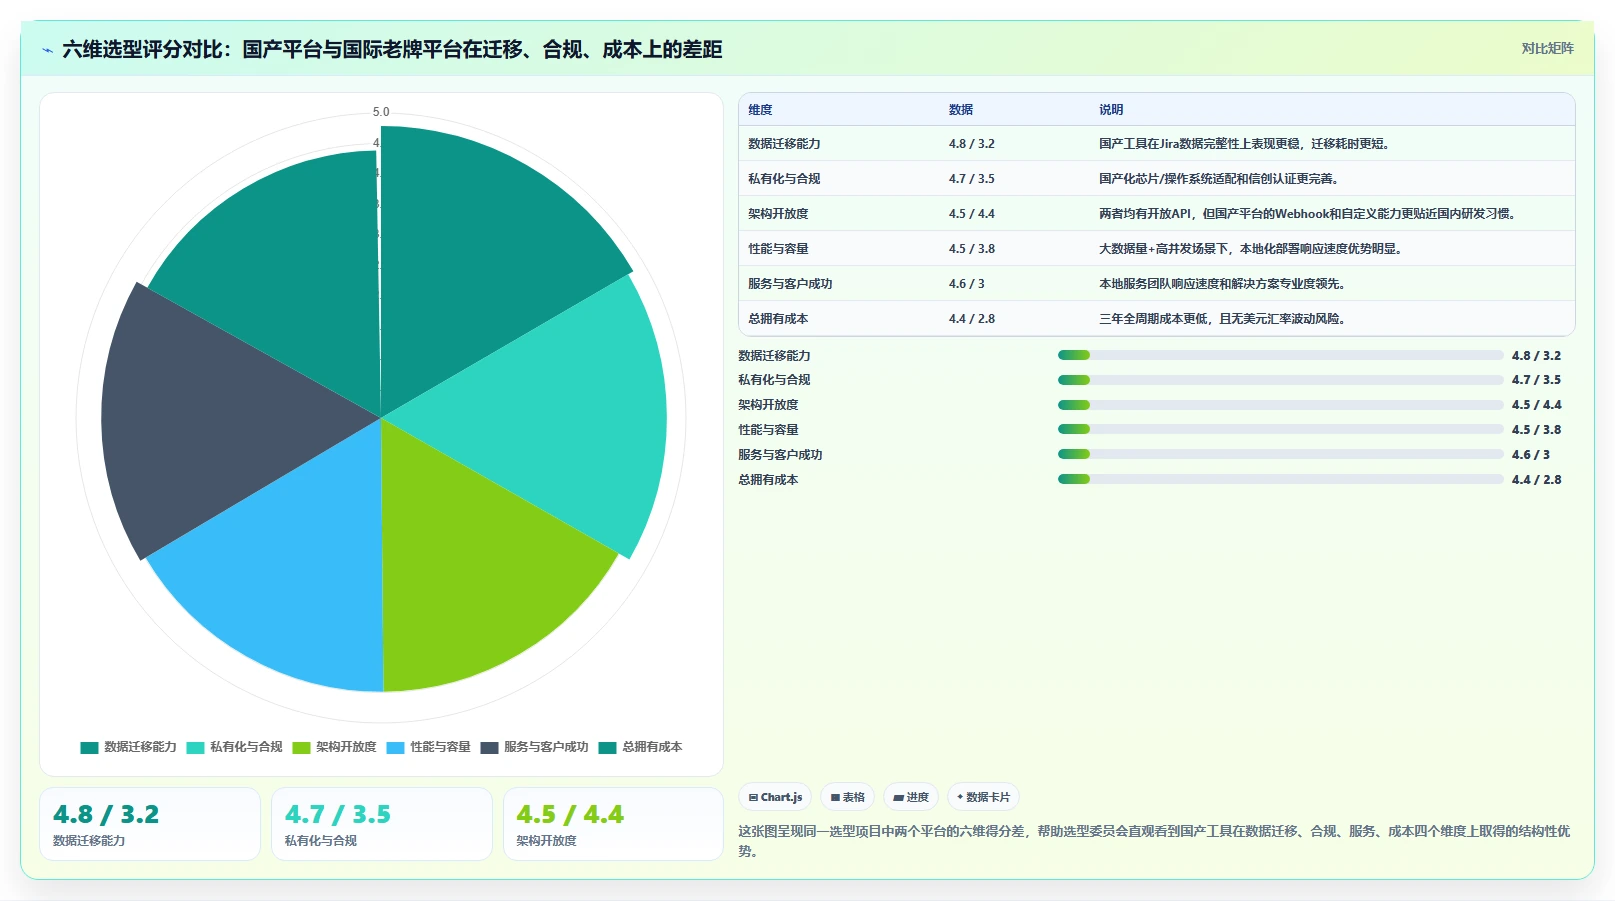Click table value 4.4 / 2.8
The image size is (1615, 901).
pos(972,319)
